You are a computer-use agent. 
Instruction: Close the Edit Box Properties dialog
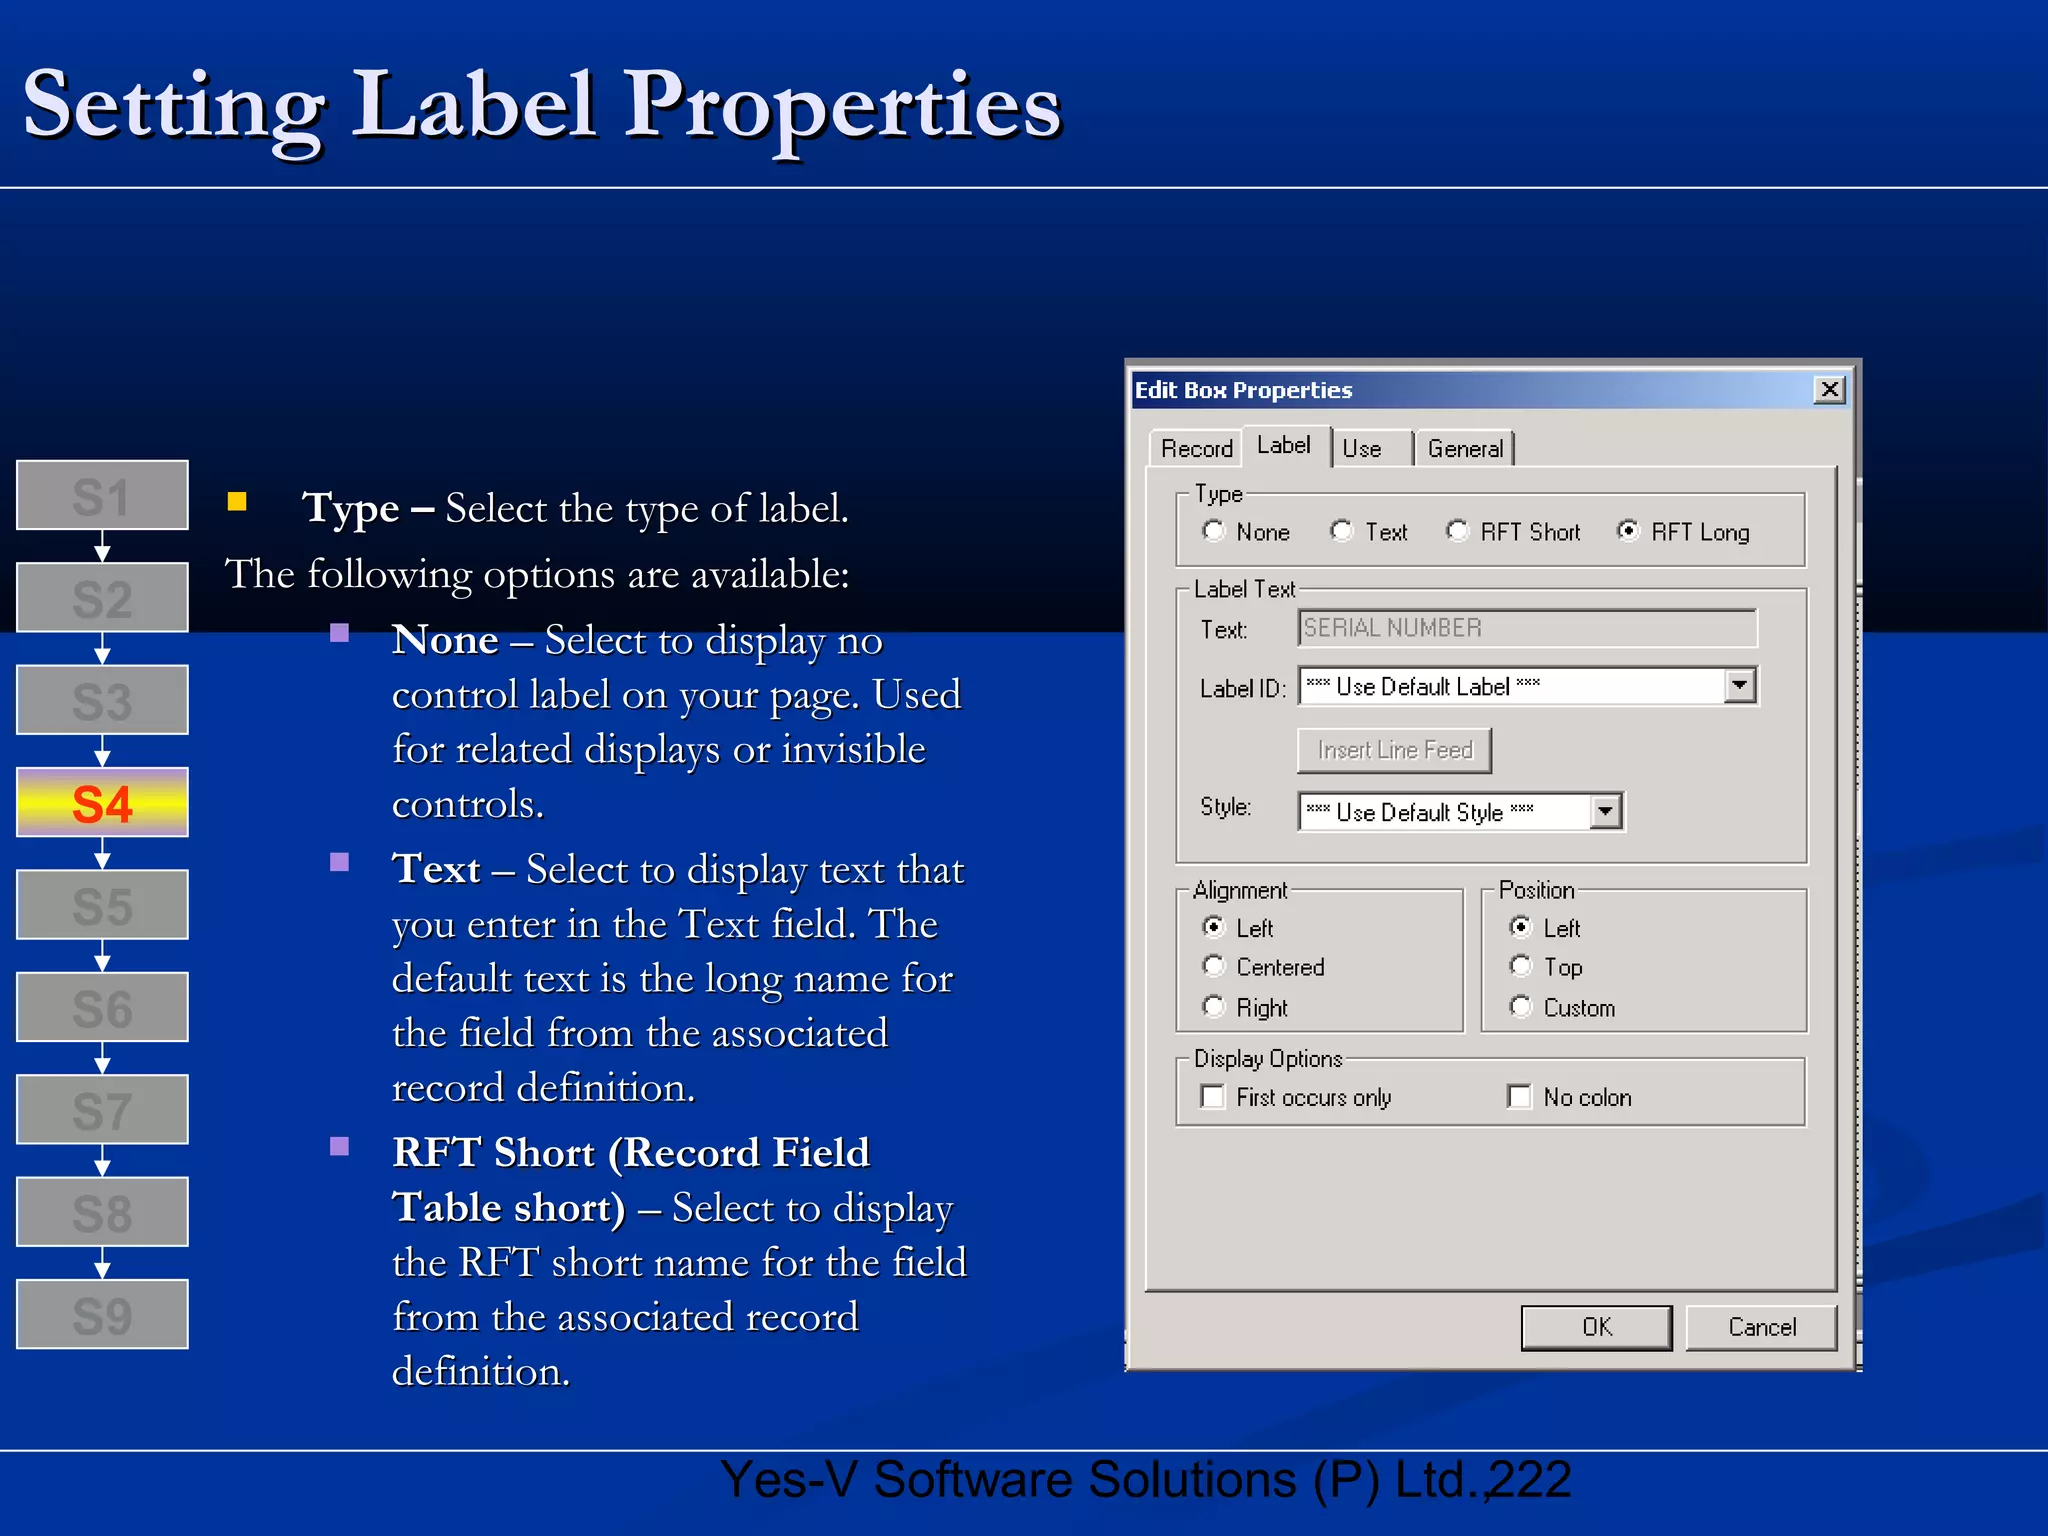click(x=1829, y=390)
